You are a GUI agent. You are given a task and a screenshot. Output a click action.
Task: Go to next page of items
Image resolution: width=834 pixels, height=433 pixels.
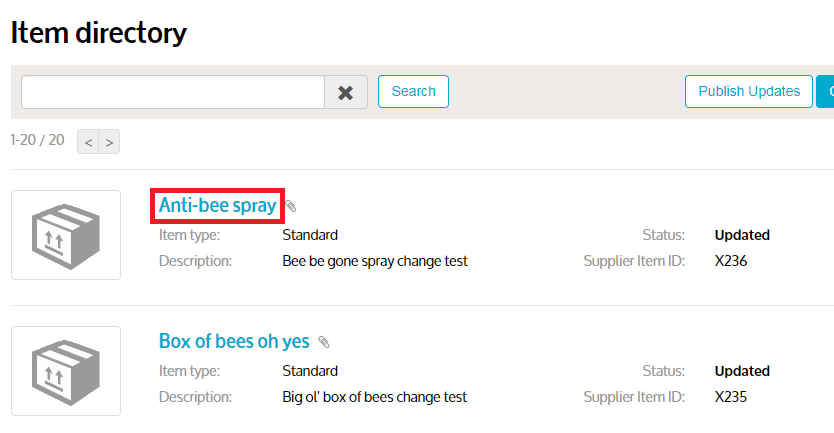pos(109,142)
